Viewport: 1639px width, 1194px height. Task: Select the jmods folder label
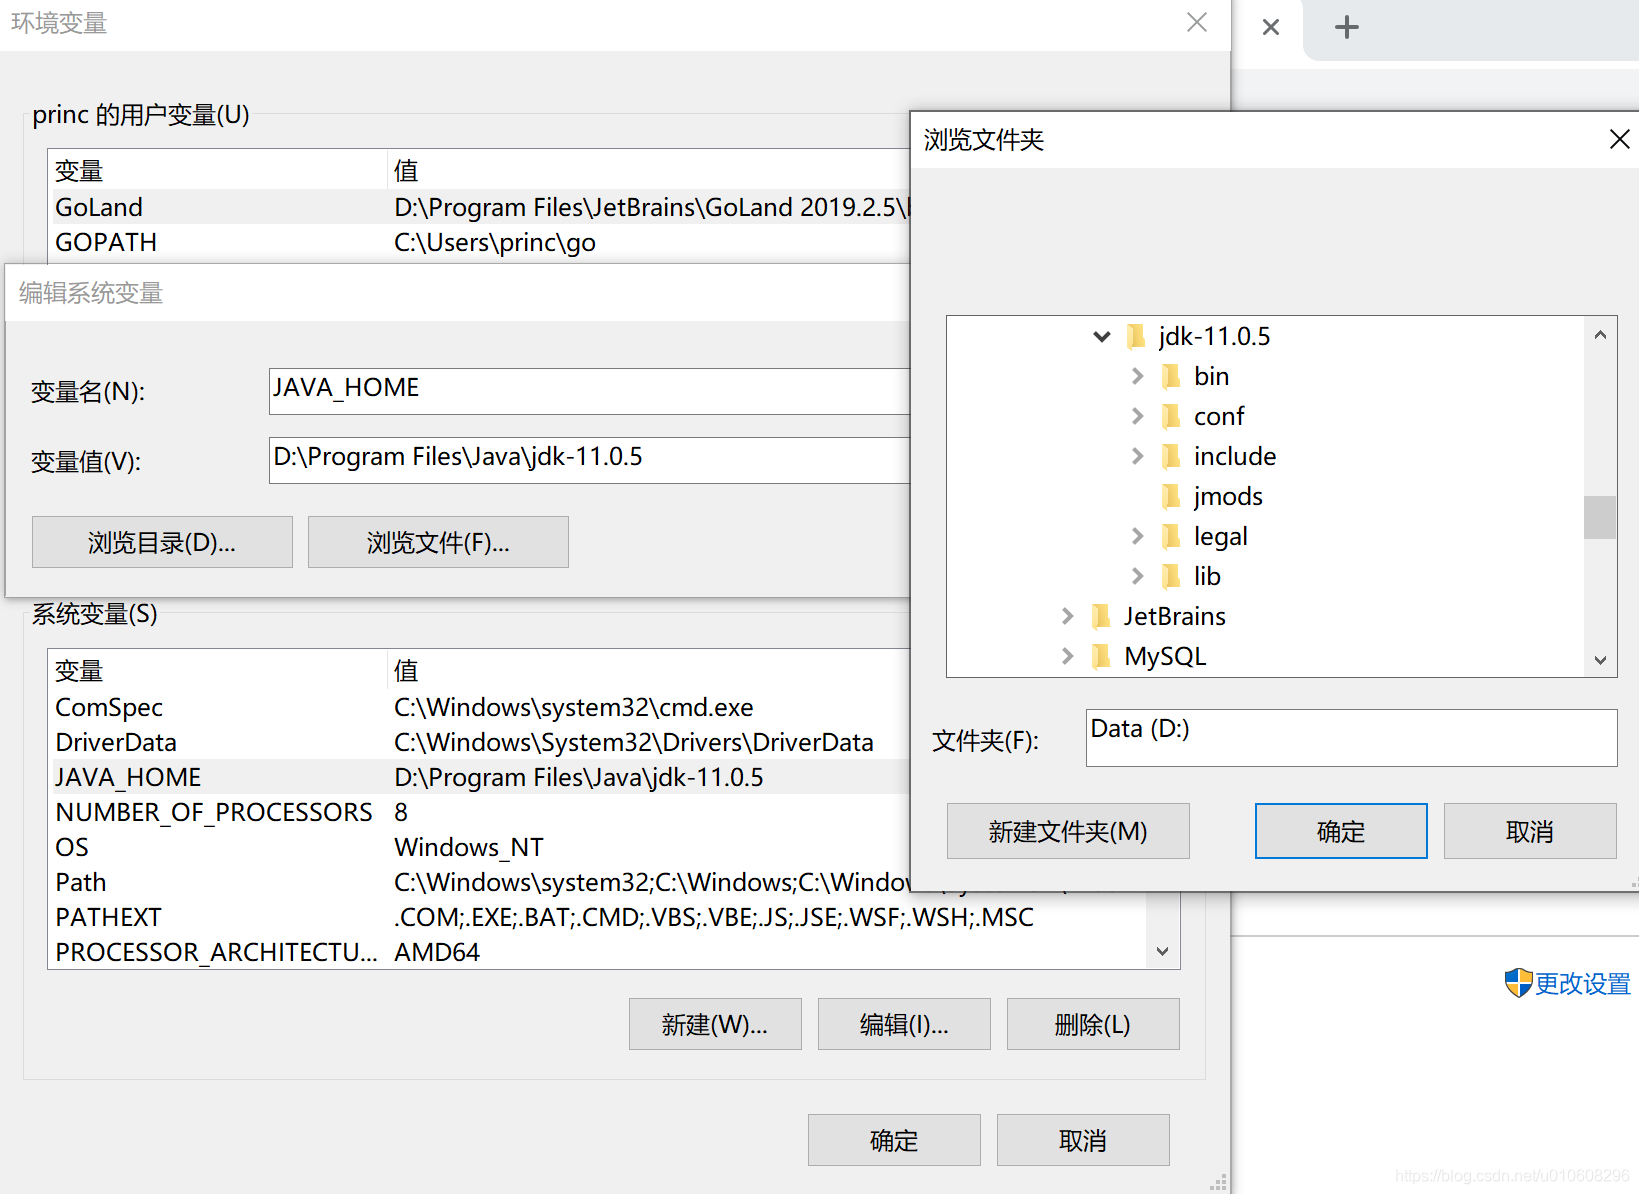pos(1228,496)
